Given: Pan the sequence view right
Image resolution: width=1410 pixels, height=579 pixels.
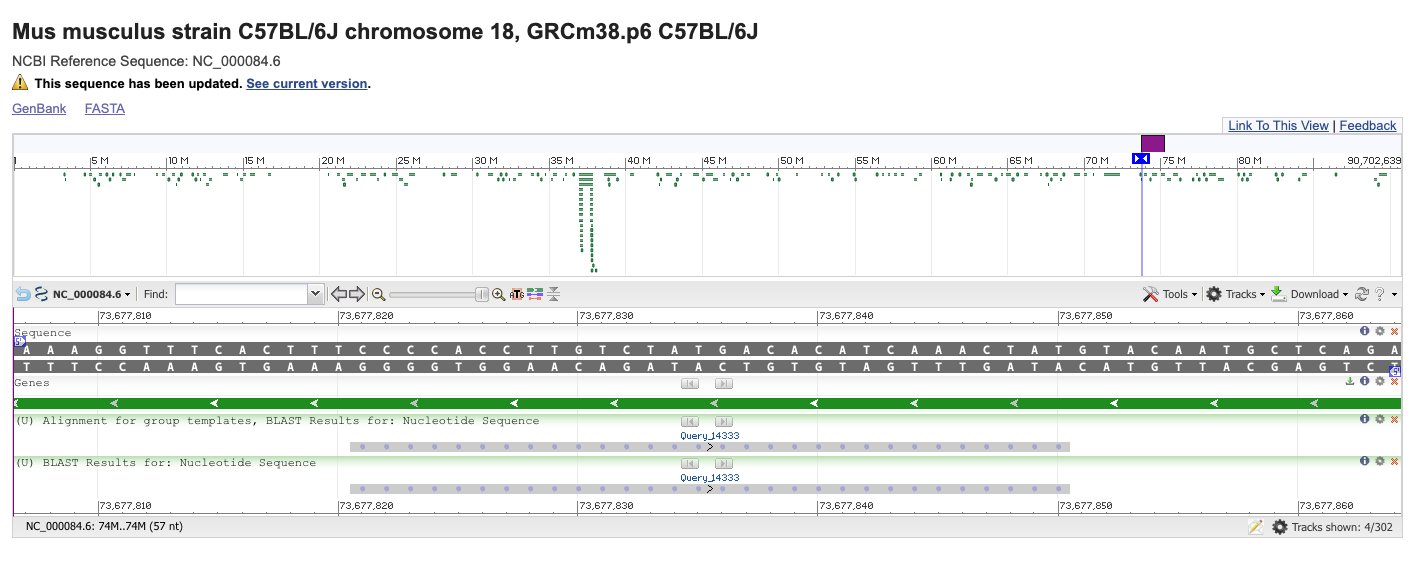Looking at the screenshot, I should point(356,294).
